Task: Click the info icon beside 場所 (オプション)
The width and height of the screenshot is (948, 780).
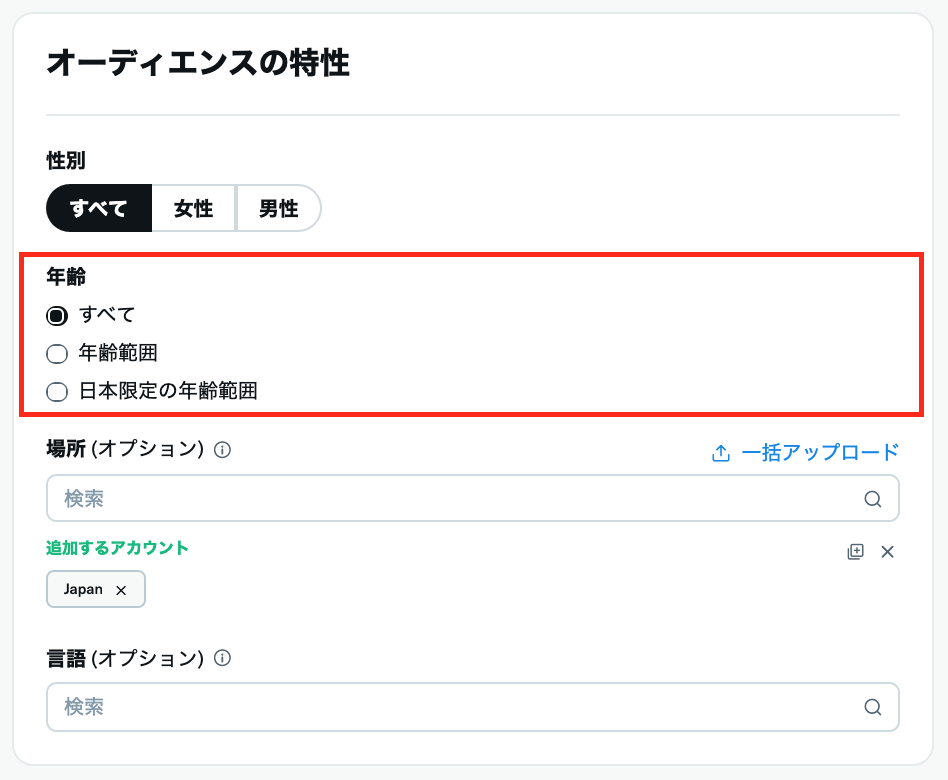Action: (x=223, y=450)
